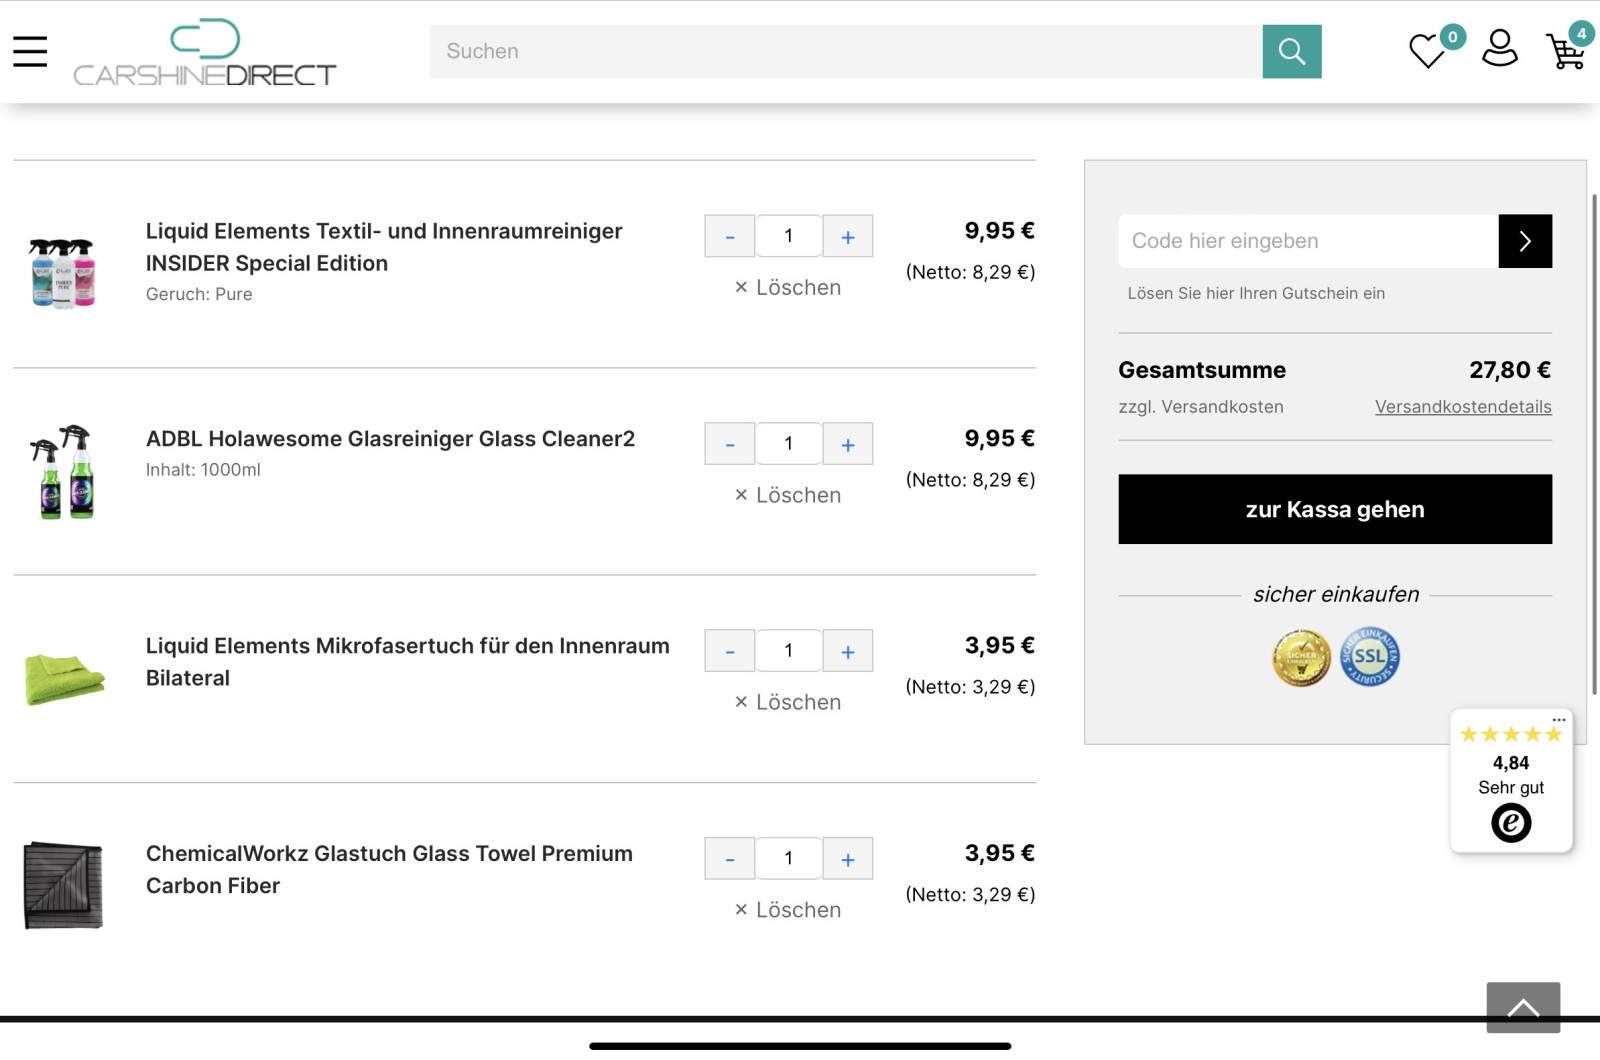Open Versandkostendetails link
This screenshot has width=1600, height=1060.
tap(1463, 407)
